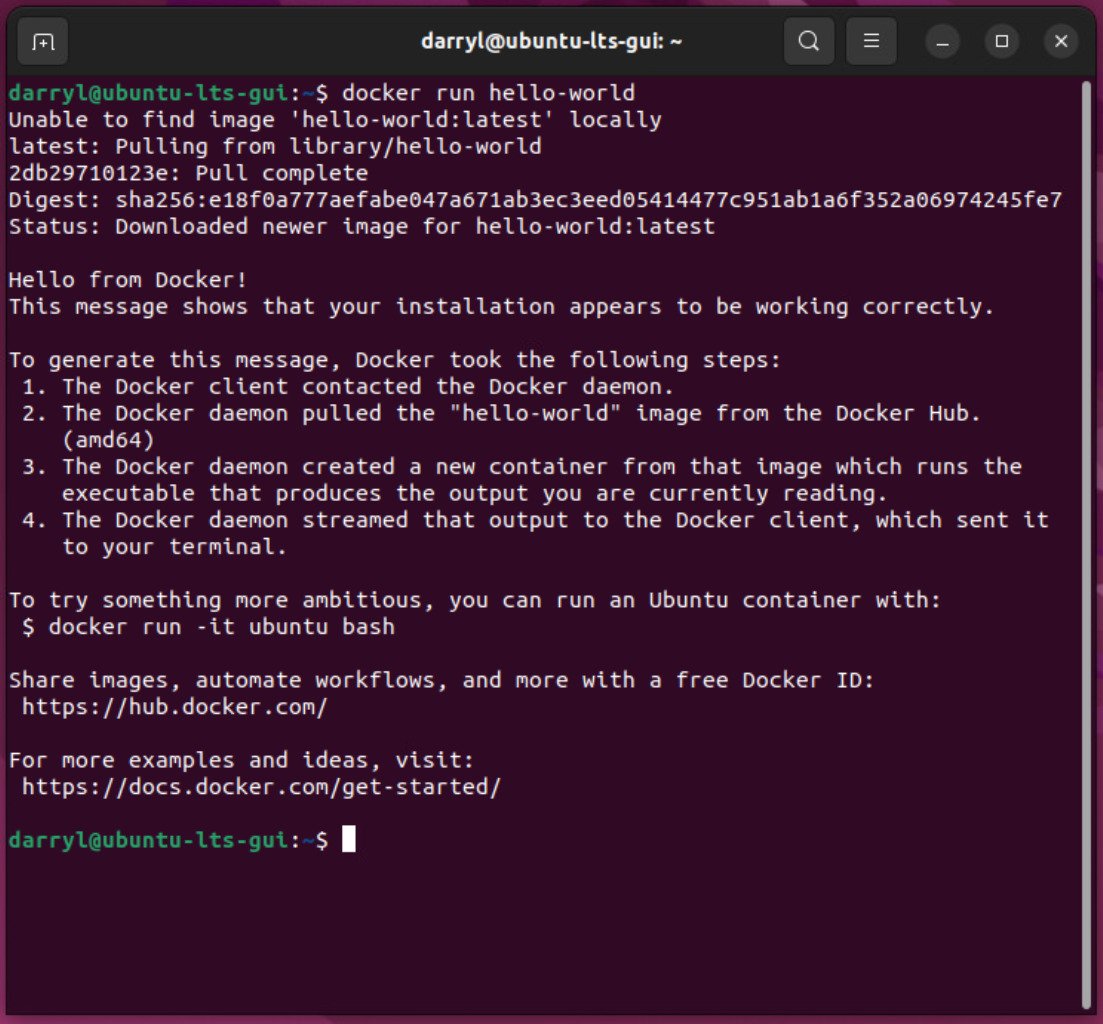Click the terminal vertical scrollbar
Screen dimensions: 1103x1024
1085,545
